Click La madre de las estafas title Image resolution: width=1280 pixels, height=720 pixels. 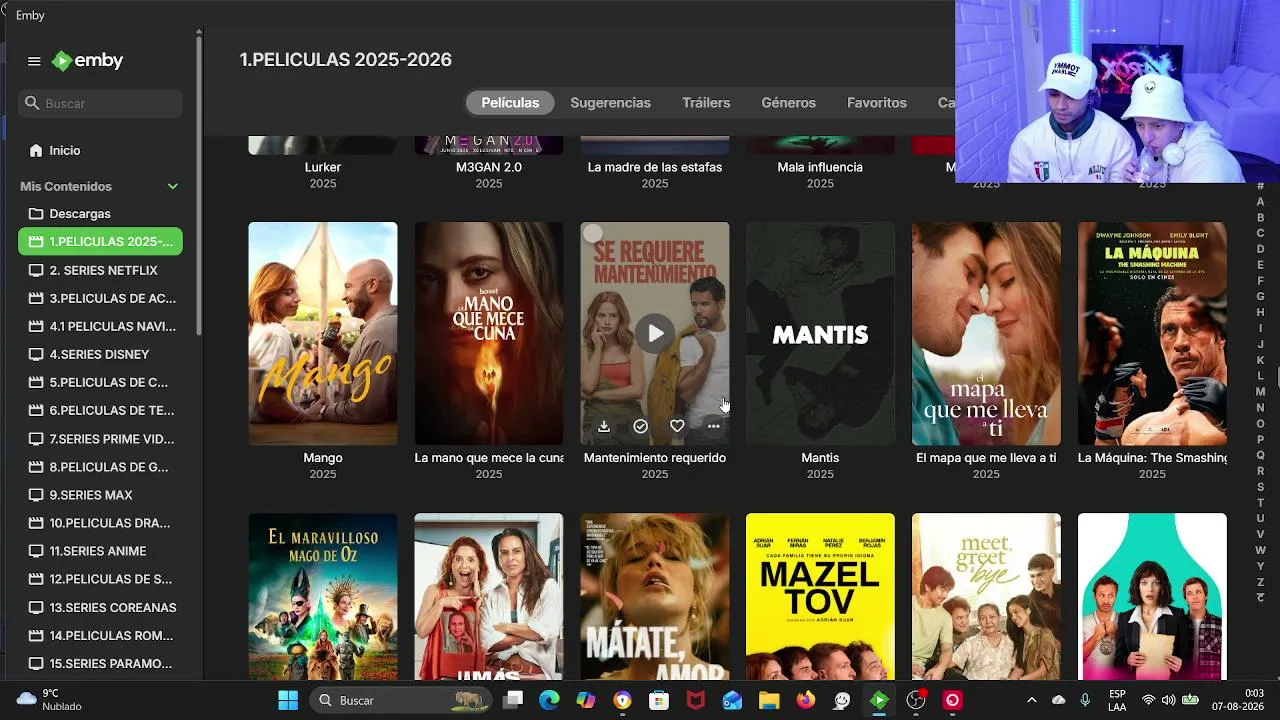655,167
